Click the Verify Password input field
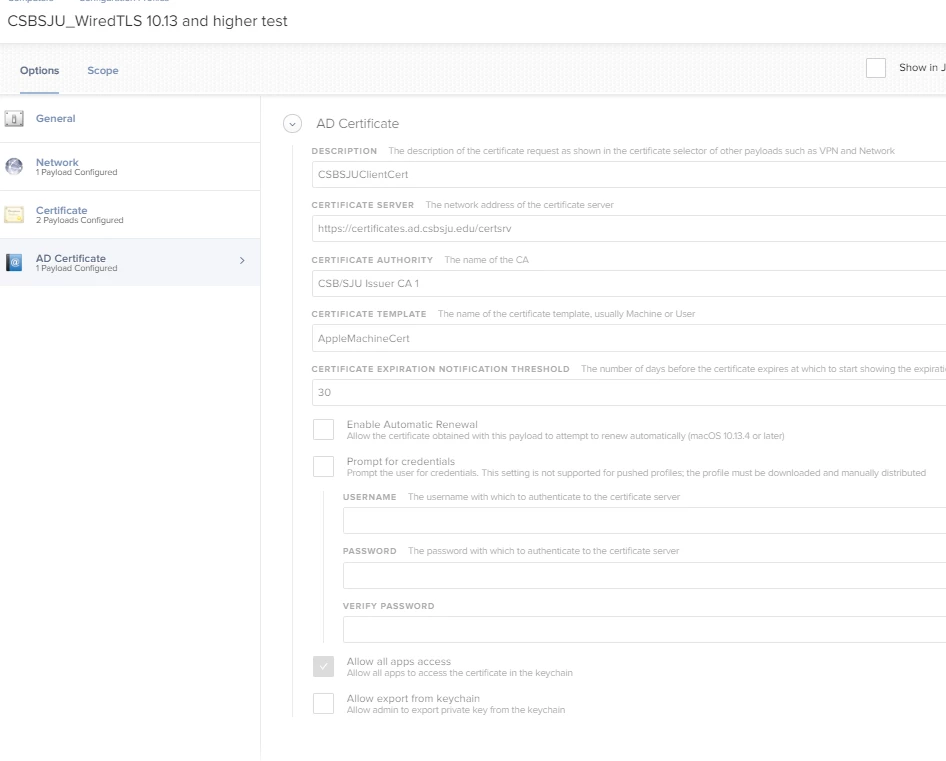The image size is (946, 761). click(x=644, y=630)
